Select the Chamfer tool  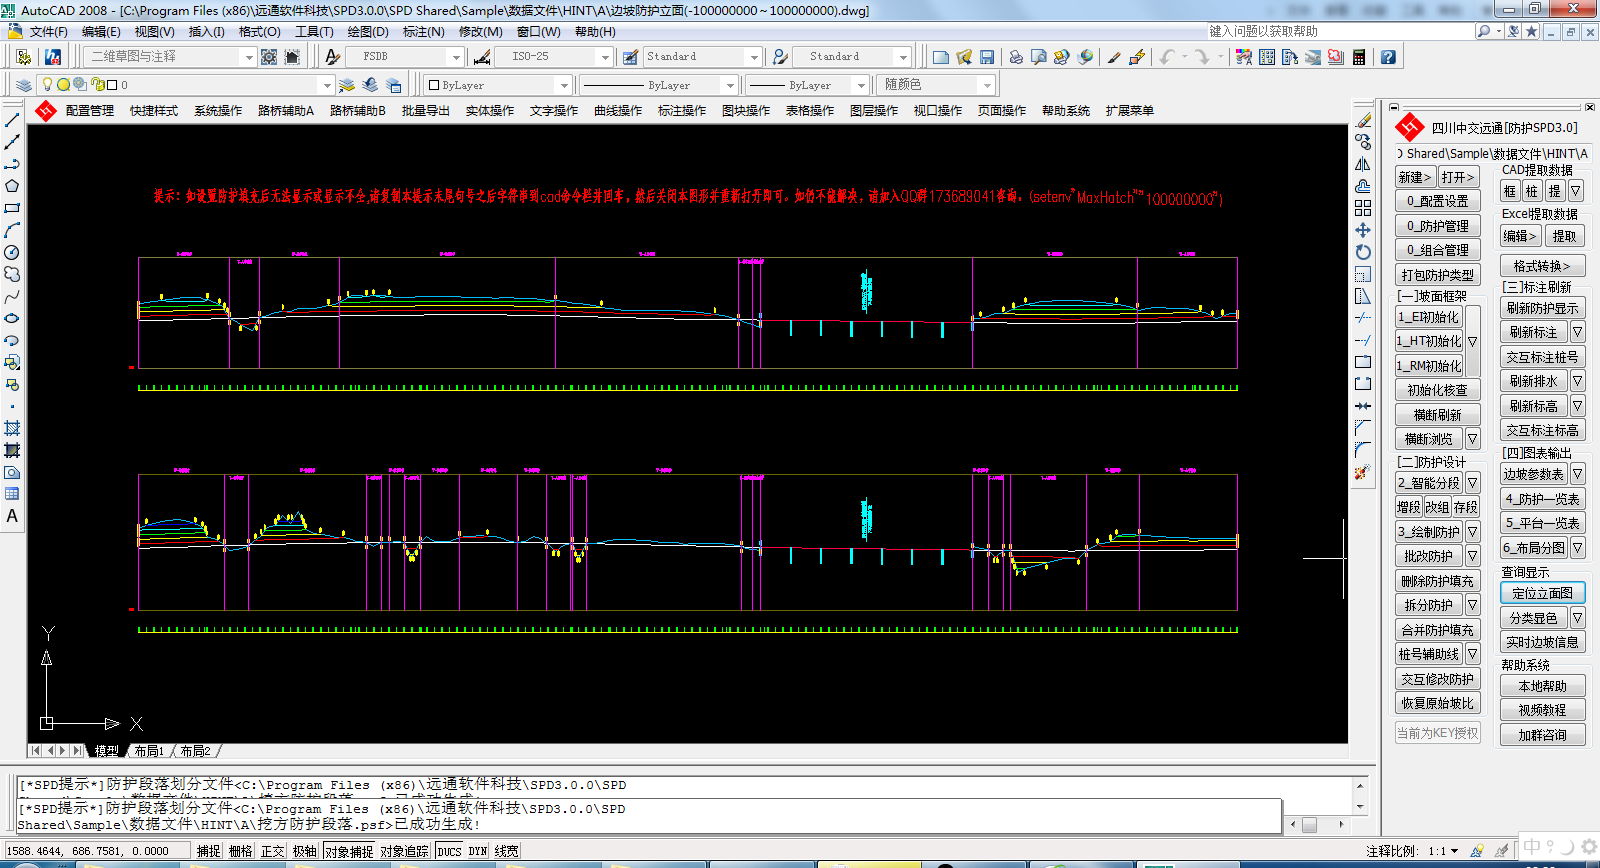click(1363, 428)
